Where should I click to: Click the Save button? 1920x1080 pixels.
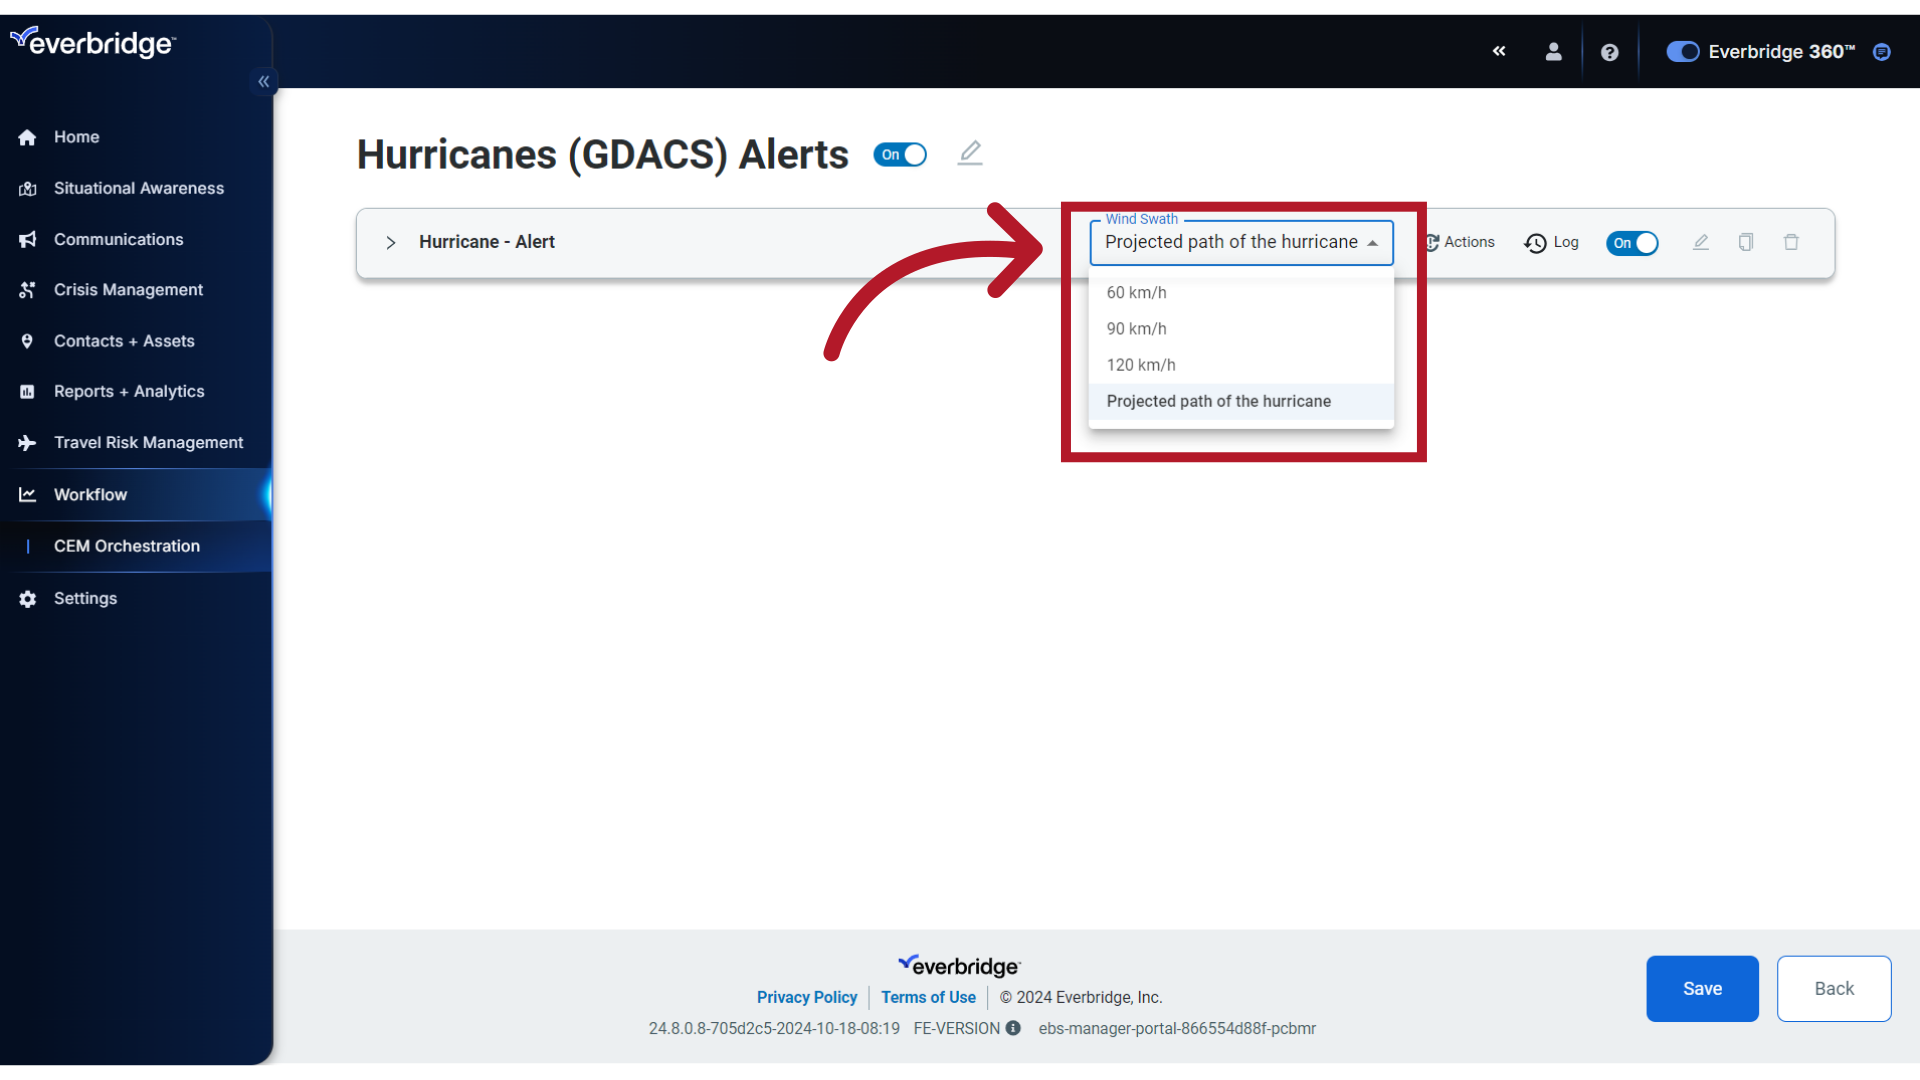[x=1701, y=988]
